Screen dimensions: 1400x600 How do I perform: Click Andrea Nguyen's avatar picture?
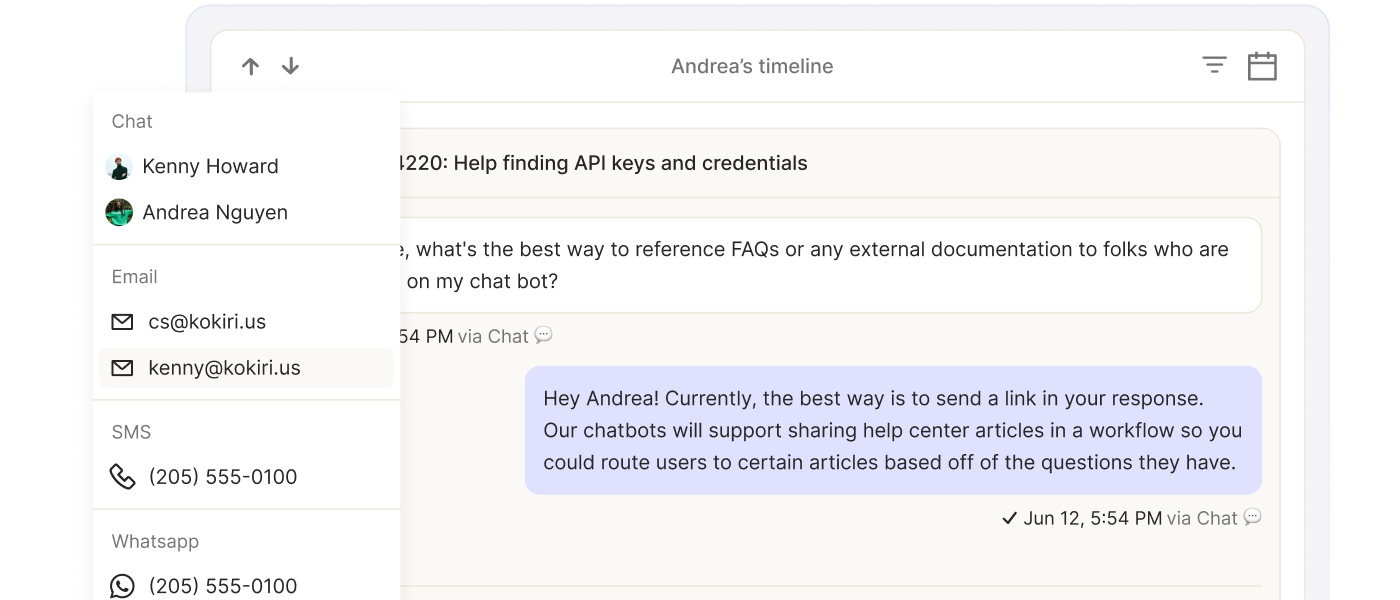pyautogui.click(x=119, y=212)
